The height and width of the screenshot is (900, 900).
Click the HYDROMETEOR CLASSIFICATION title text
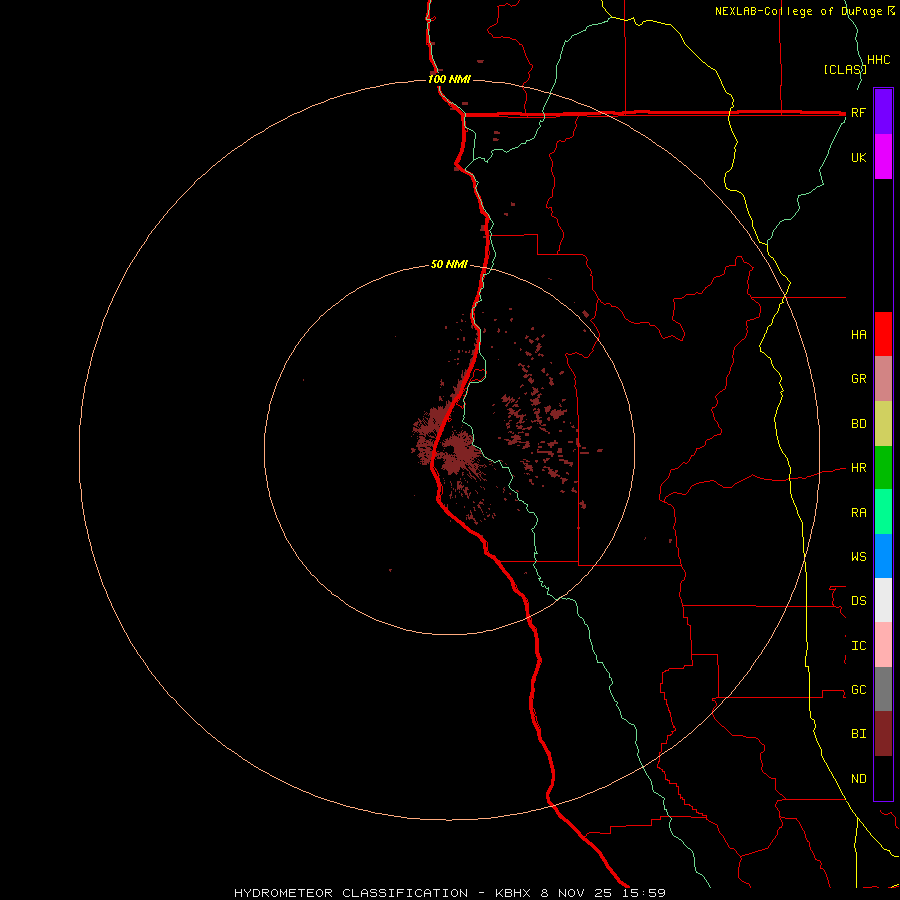(351, 893)
